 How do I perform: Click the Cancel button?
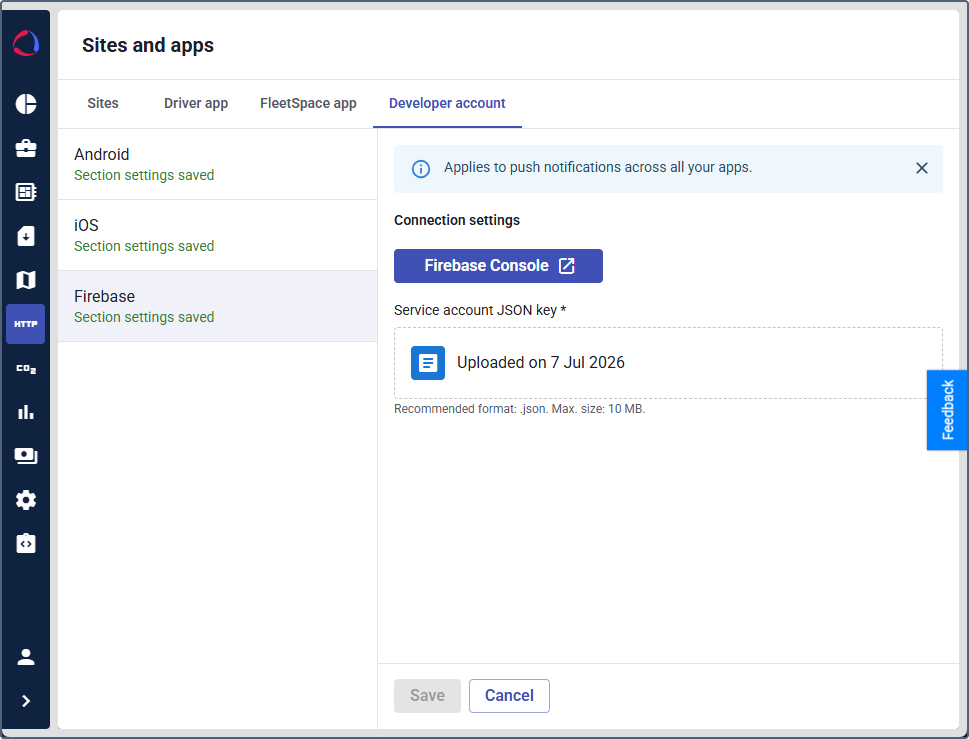(509, 696)
